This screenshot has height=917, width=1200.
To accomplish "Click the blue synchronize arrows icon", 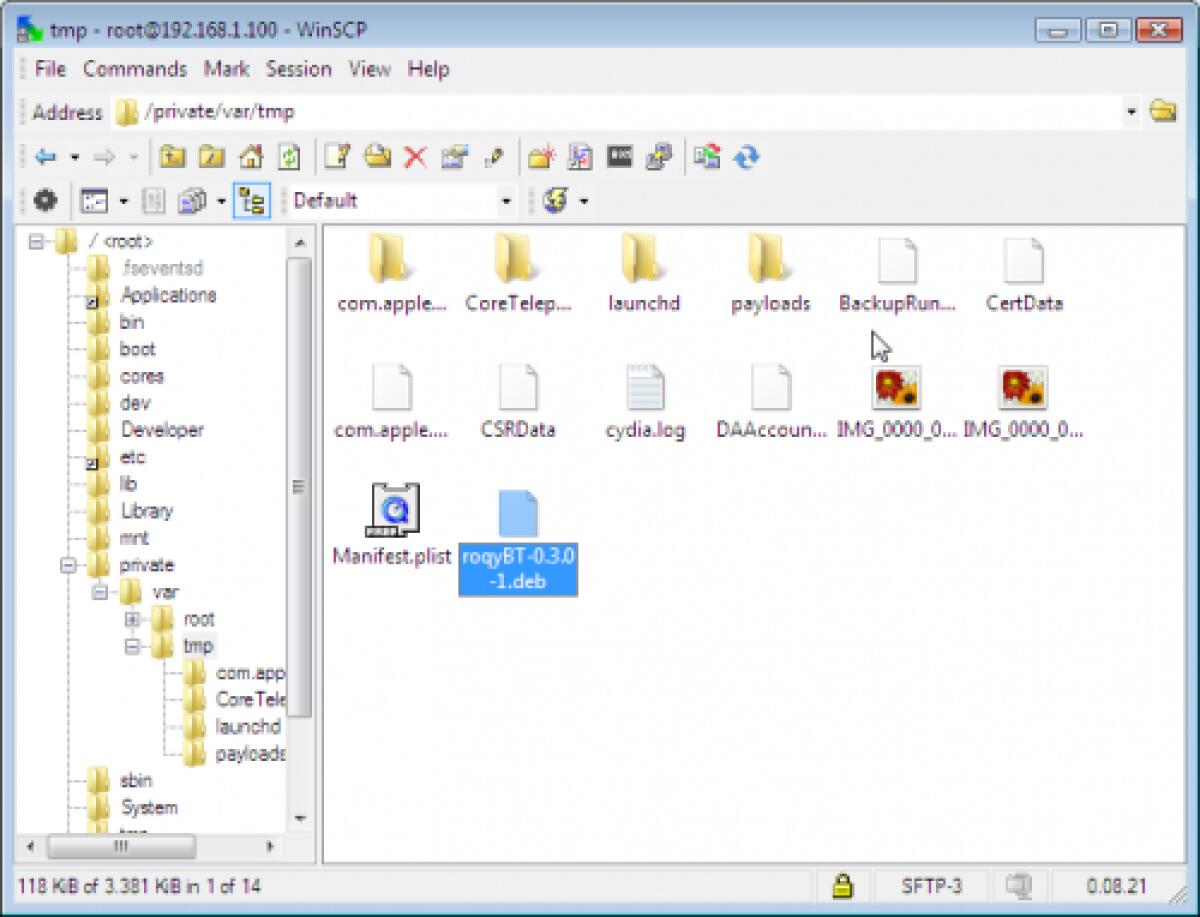I will [746, 157].
